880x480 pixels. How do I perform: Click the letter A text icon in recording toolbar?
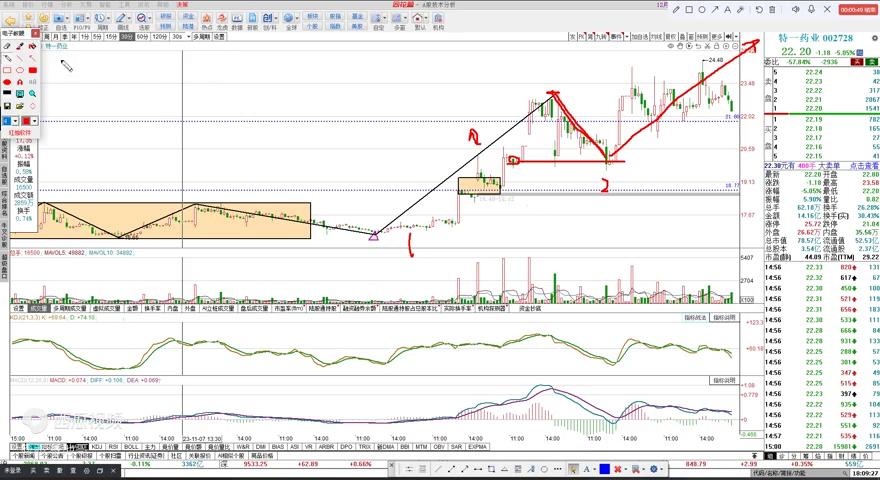pos(728,10)
